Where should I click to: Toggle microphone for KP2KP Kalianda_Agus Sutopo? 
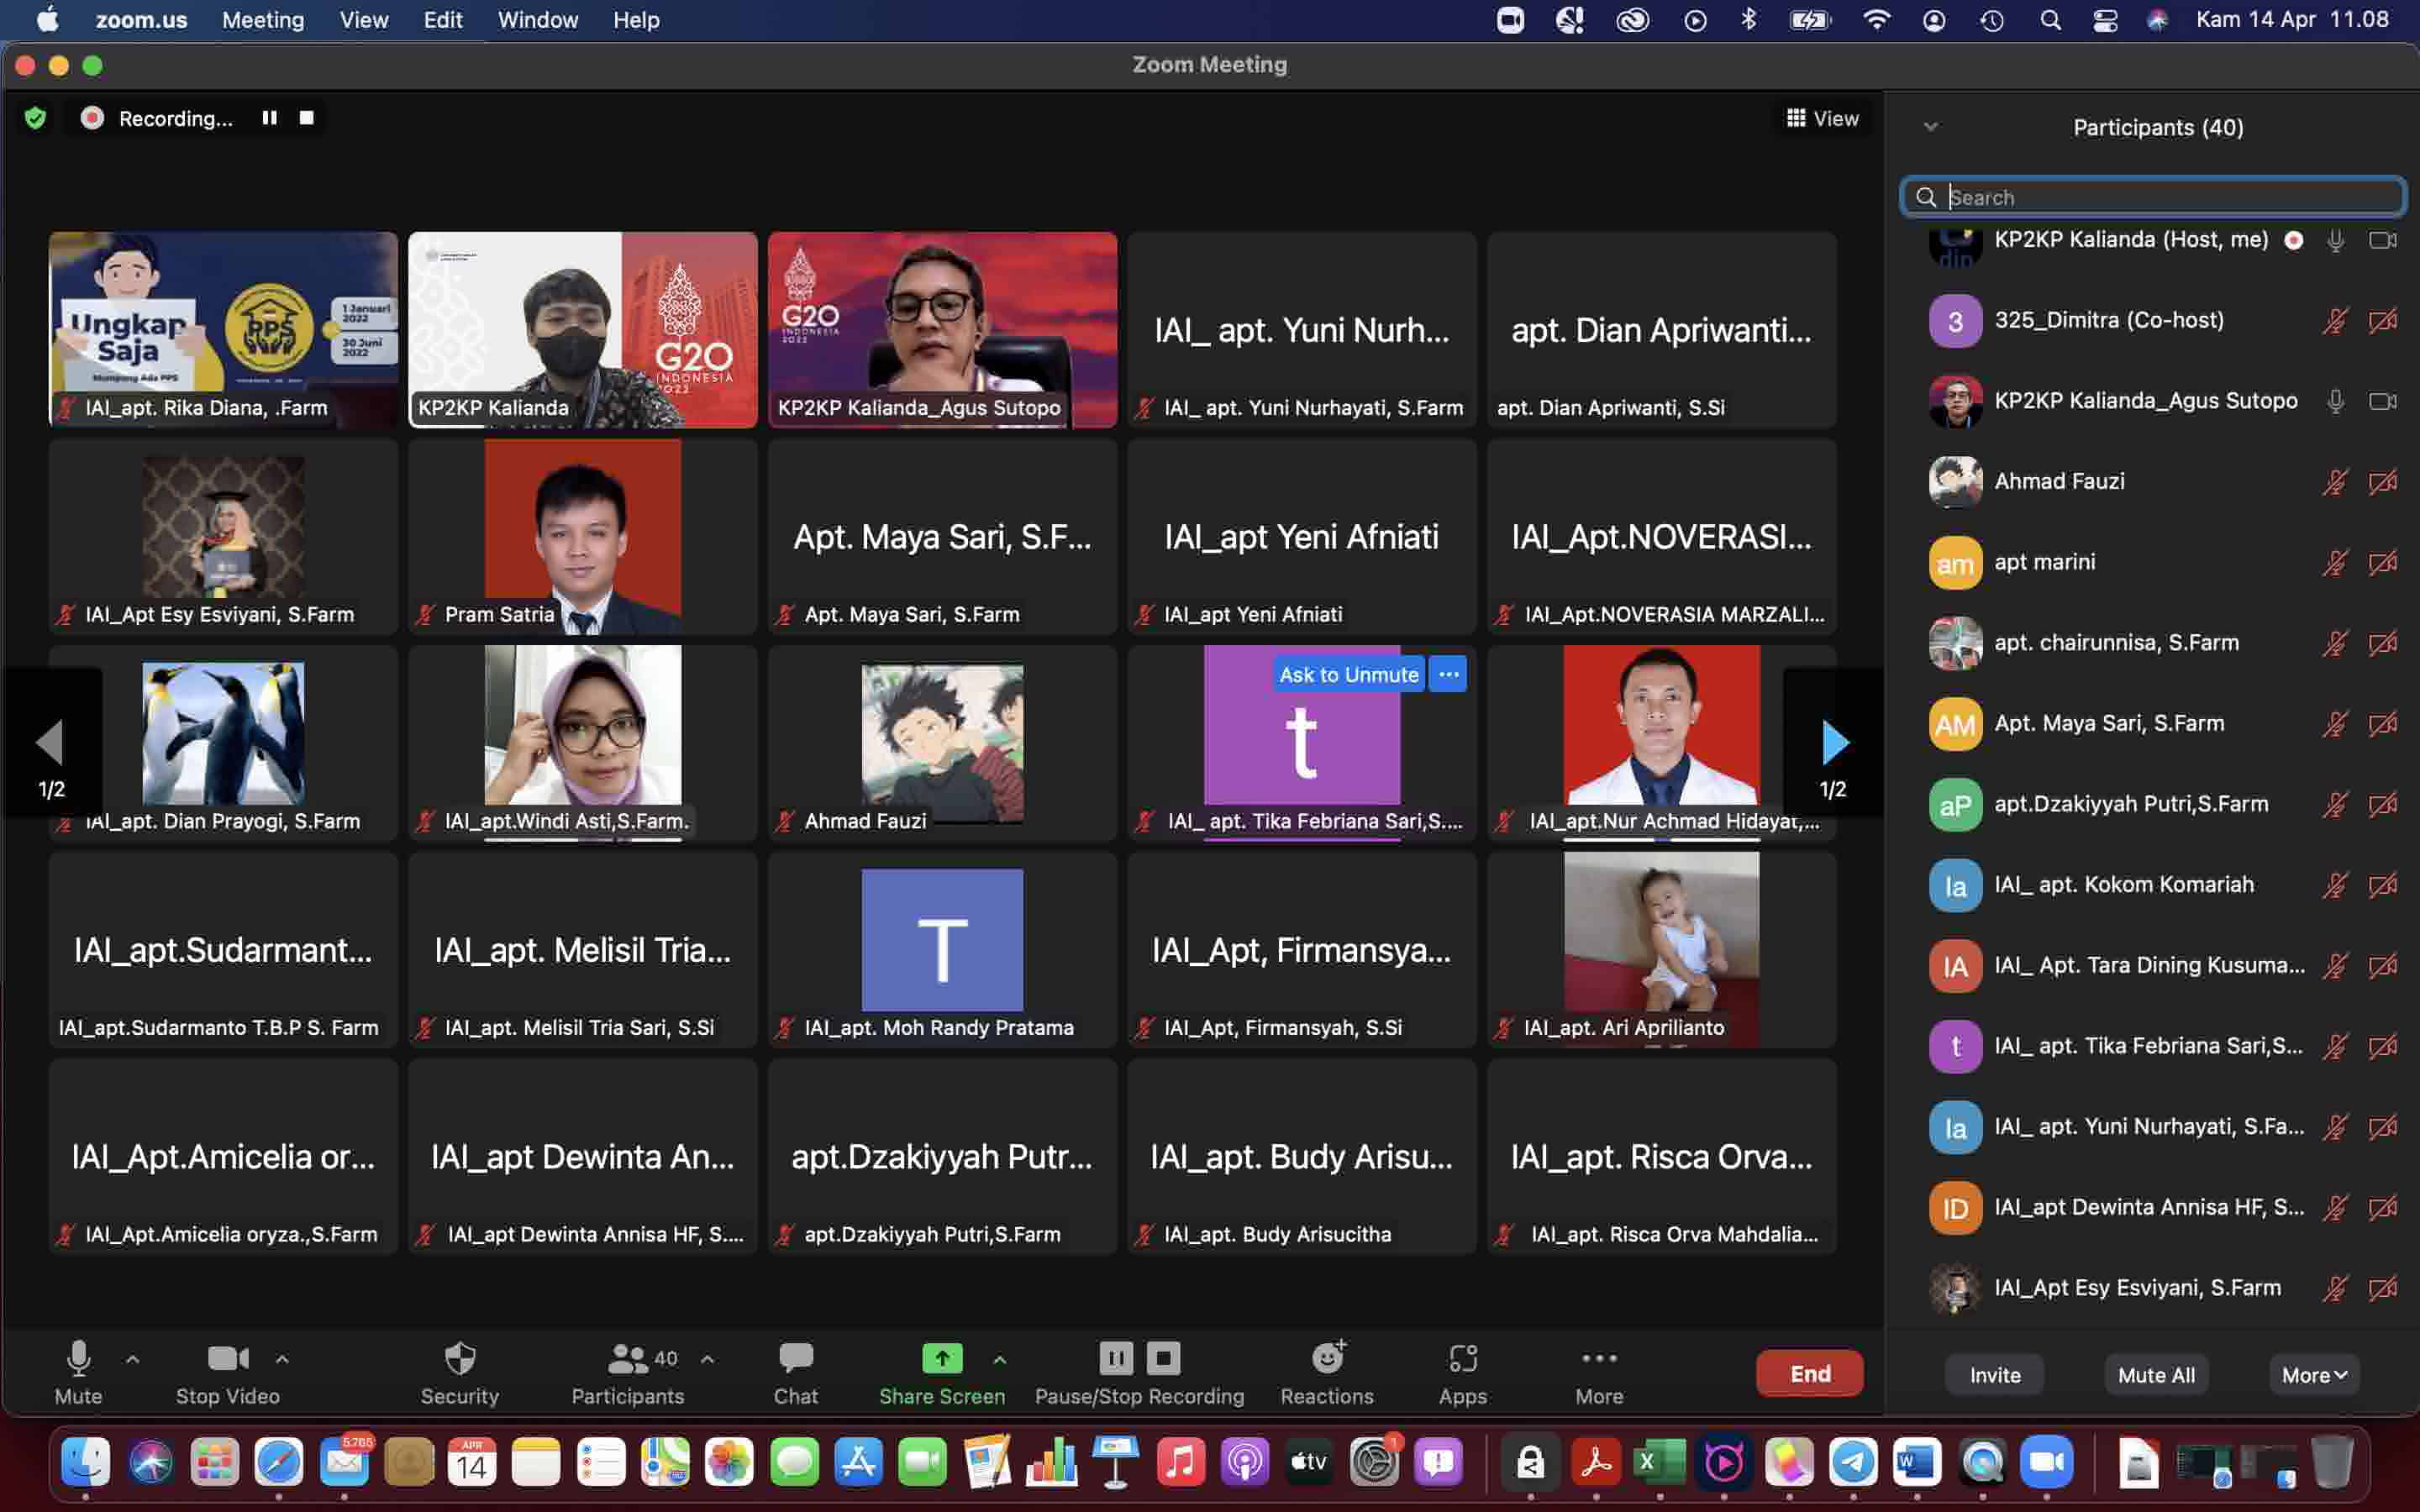[2335, 401]
